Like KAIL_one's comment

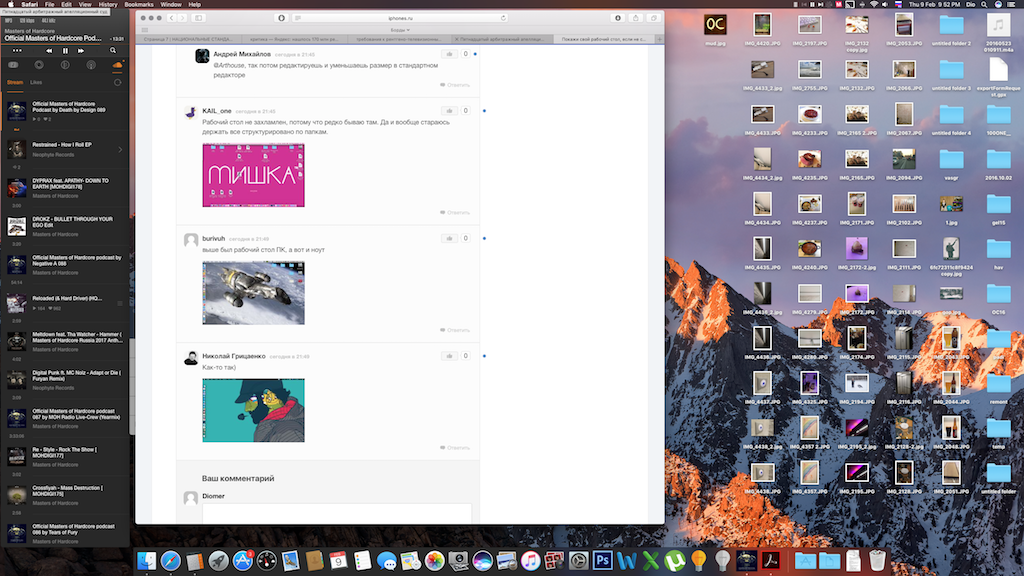[x=449, y=110]
